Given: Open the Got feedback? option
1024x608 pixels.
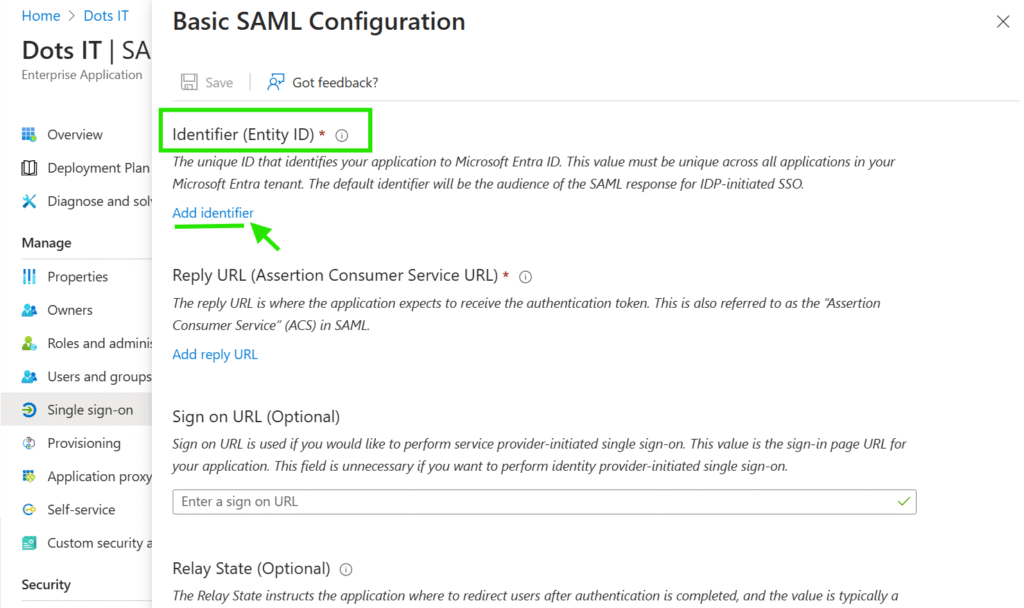Looking at the screenshot, I should click(323, 82).
